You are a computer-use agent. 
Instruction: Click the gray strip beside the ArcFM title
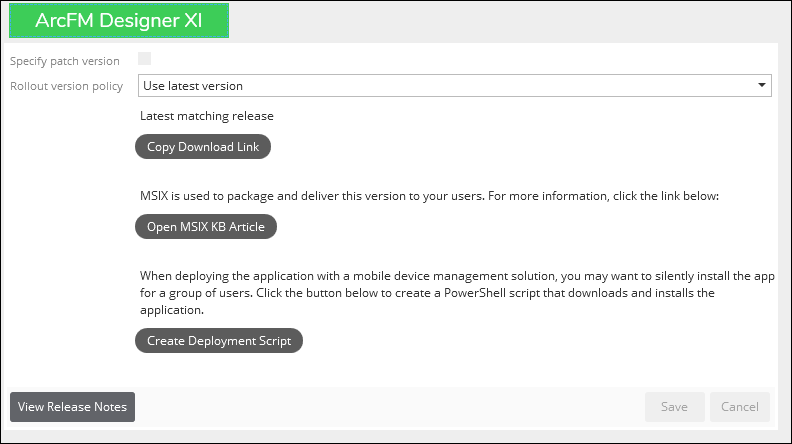coord(509,21)
